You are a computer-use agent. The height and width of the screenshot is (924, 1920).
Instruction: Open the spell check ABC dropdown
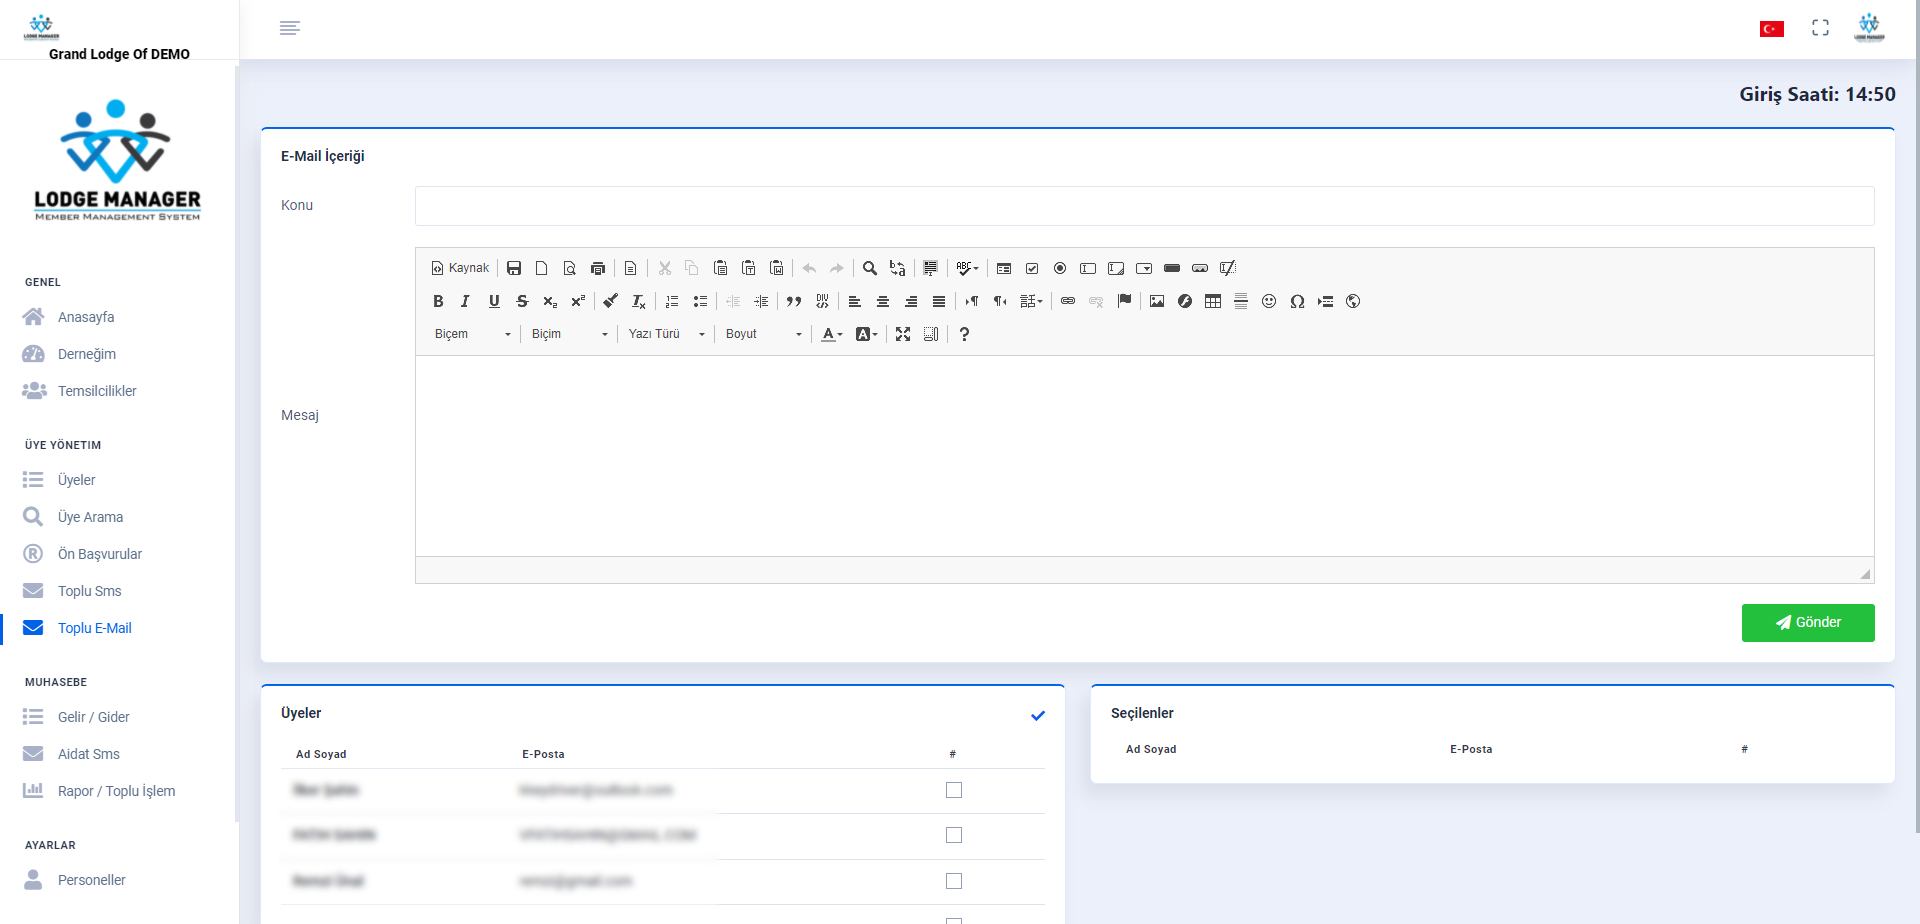[x=967, y=268]
